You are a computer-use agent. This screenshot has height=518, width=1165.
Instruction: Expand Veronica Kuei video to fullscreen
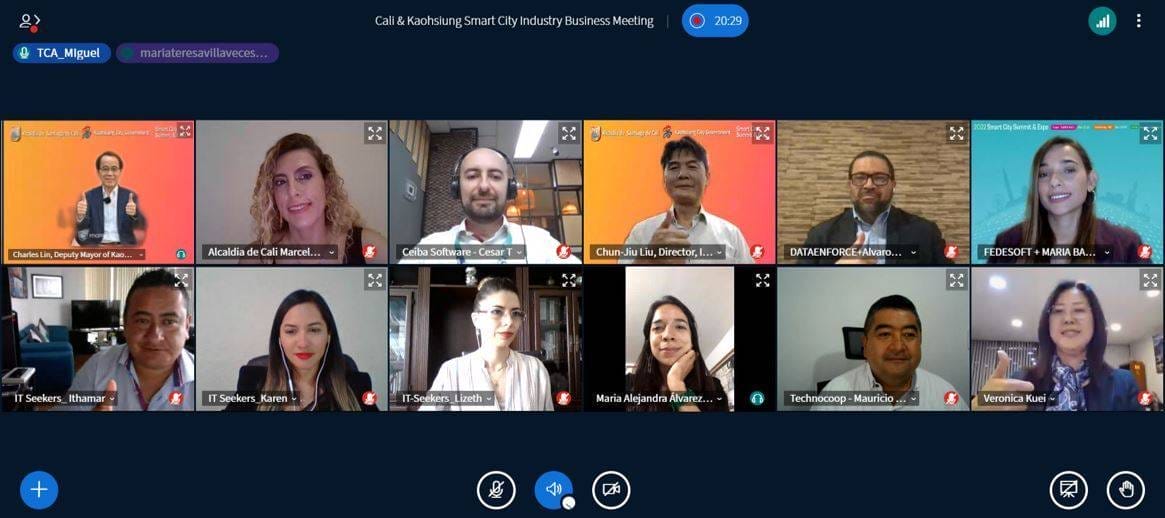click(1150, 280)
